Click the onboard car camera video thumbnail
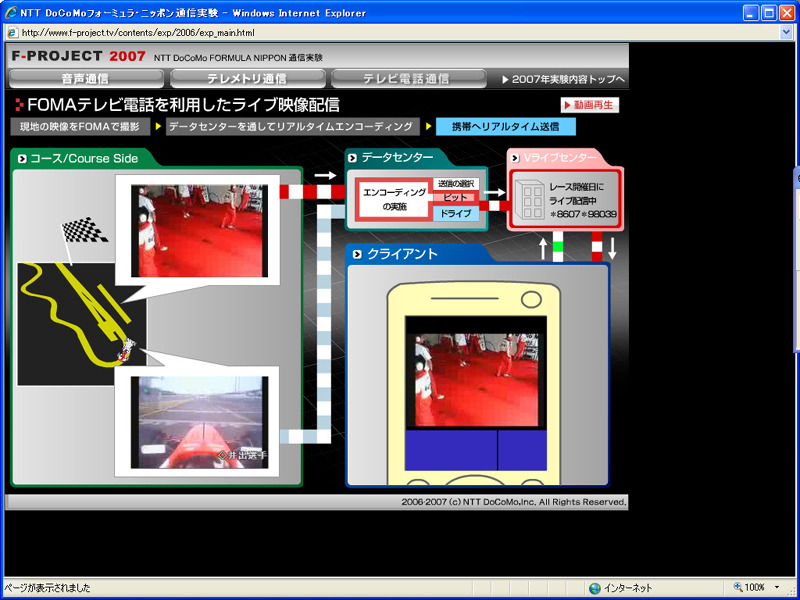The height and width of the screenshot is (600, 800). point(199,422)
